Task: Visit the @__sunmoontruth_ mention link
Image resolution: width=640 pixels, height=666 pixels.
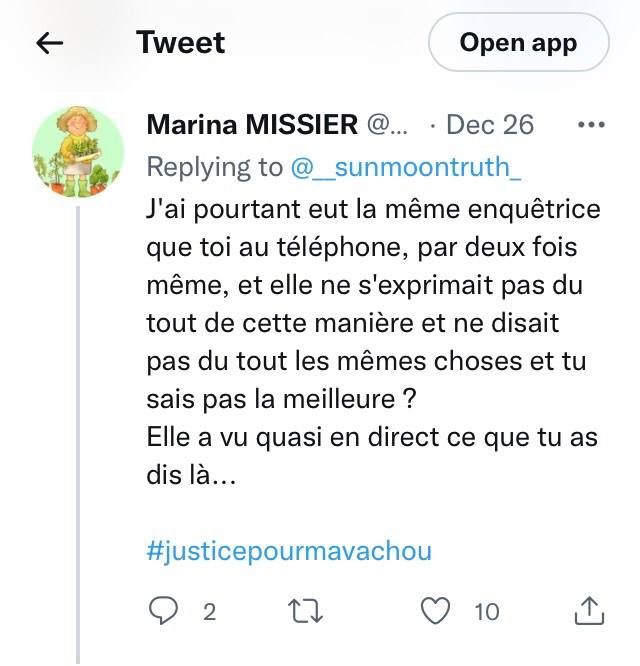Action: [404, 167]
